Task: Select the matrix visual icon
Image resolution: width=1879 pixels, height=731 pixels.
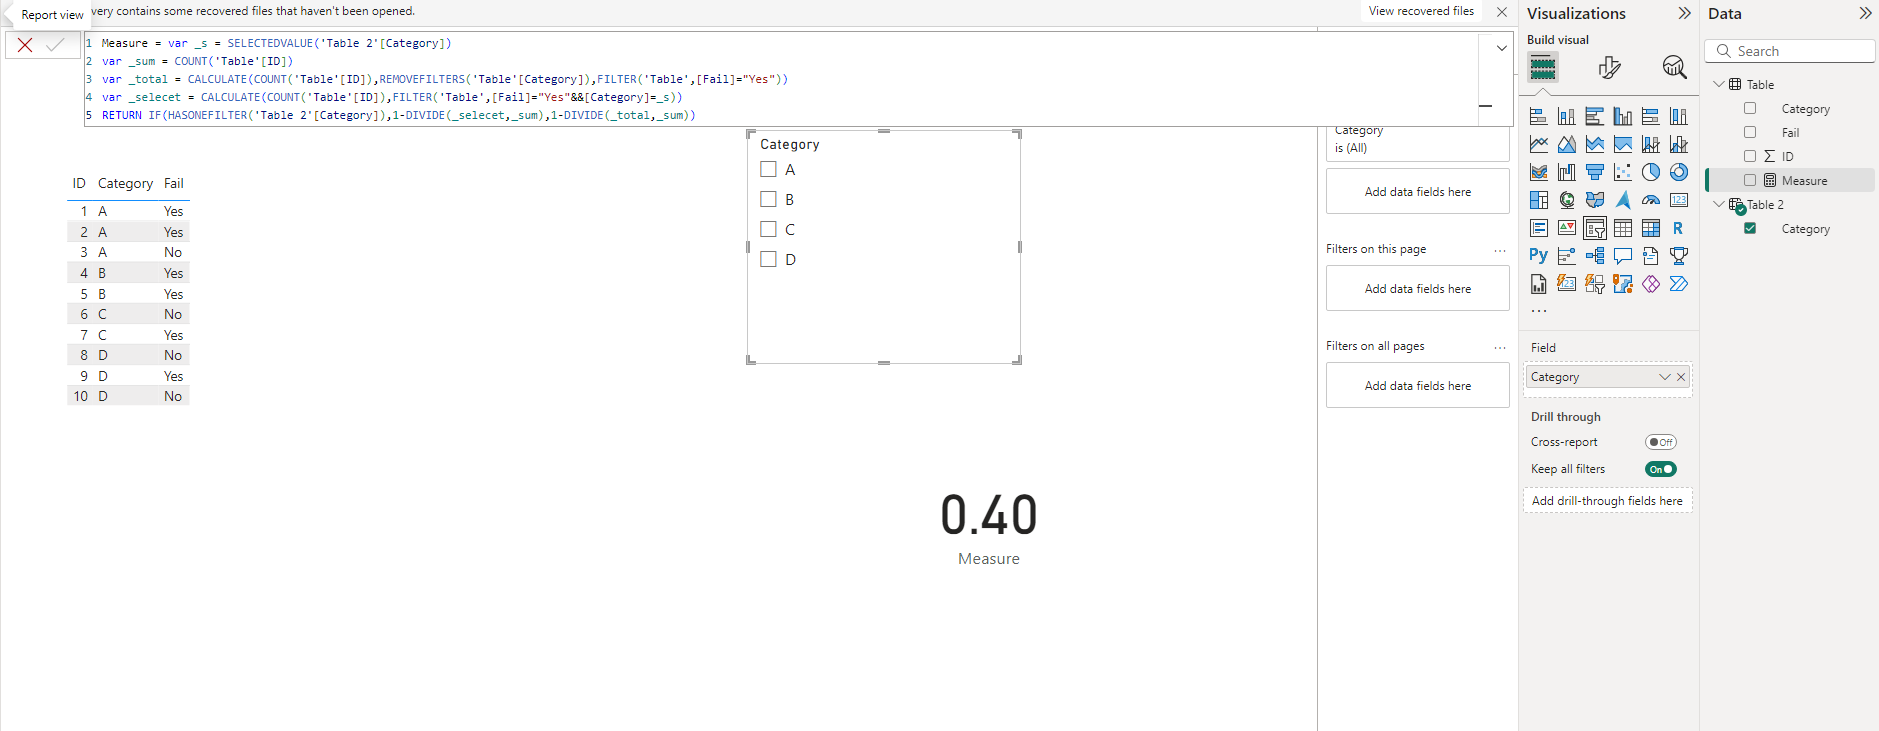Action: pos(1651,228)
